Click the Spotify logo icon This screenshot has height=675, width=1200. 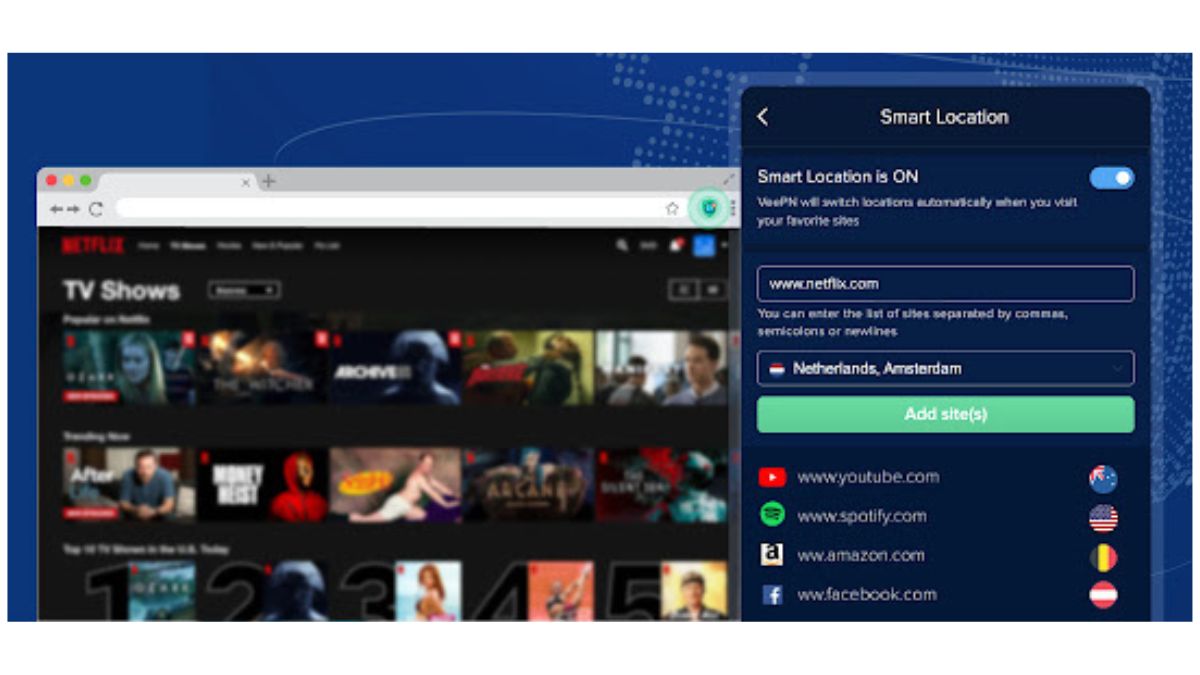point(772,516)
